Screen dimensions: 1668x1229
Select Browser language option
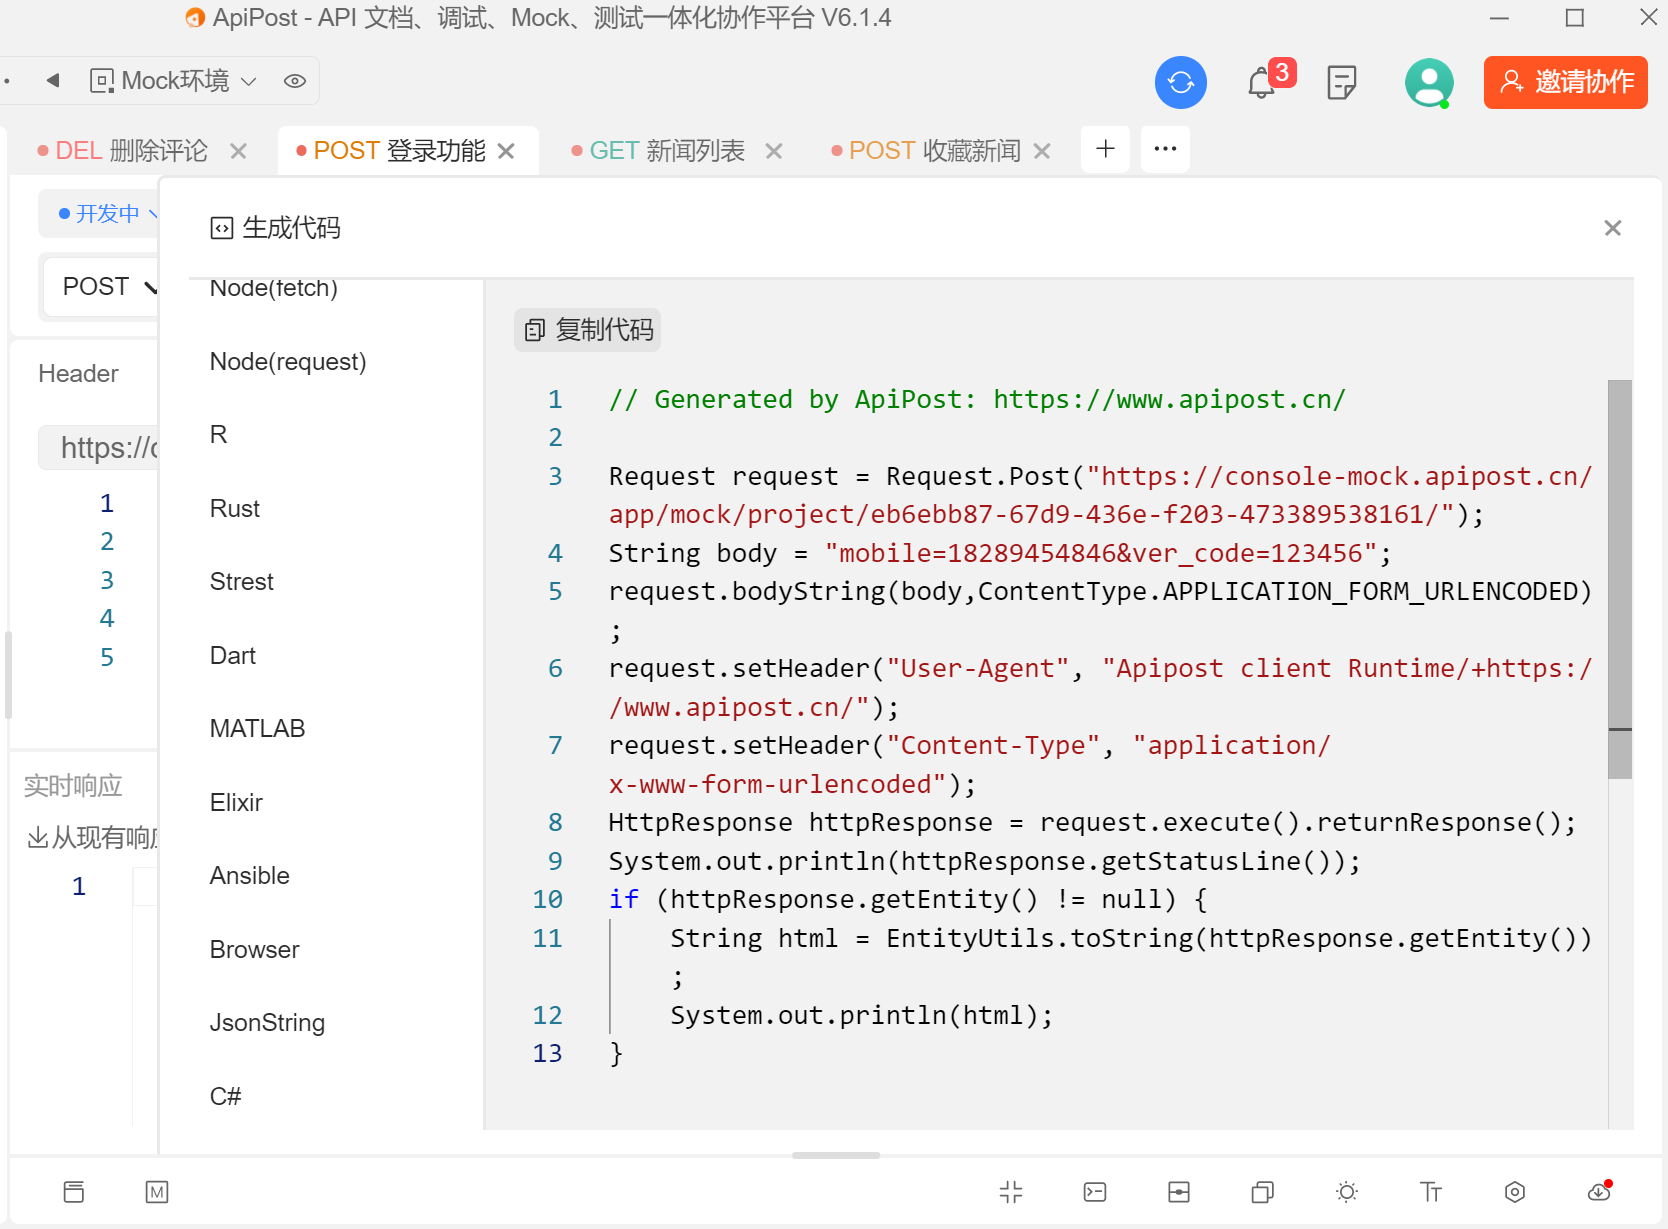pos(255,950)
